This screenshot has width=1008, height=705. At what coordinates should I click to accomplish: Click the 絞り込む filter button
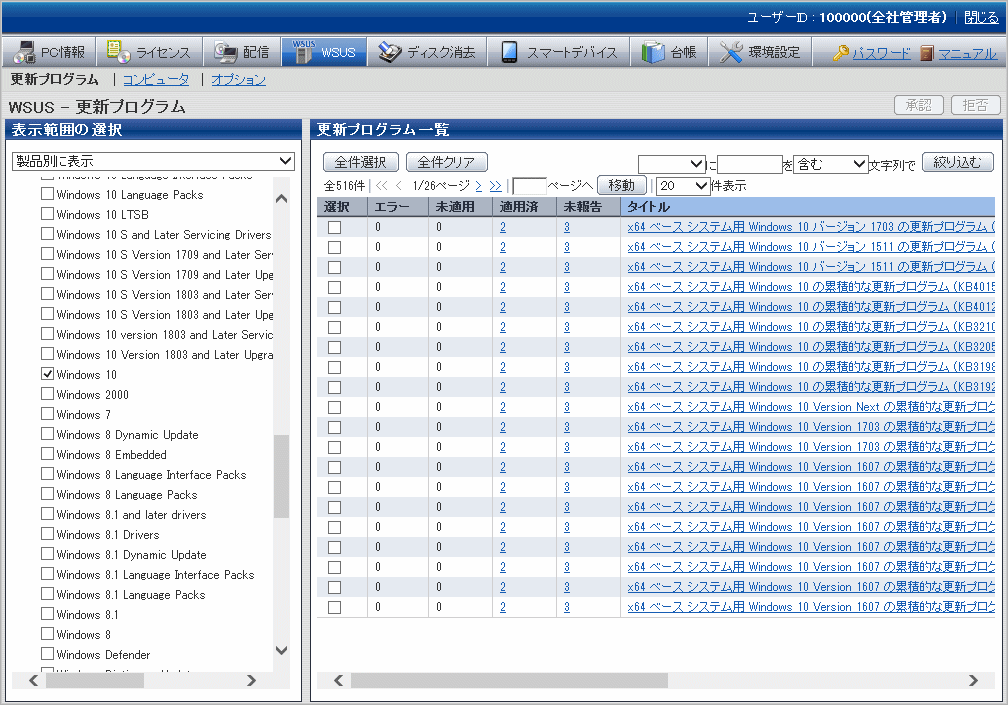tap(958, 163)
